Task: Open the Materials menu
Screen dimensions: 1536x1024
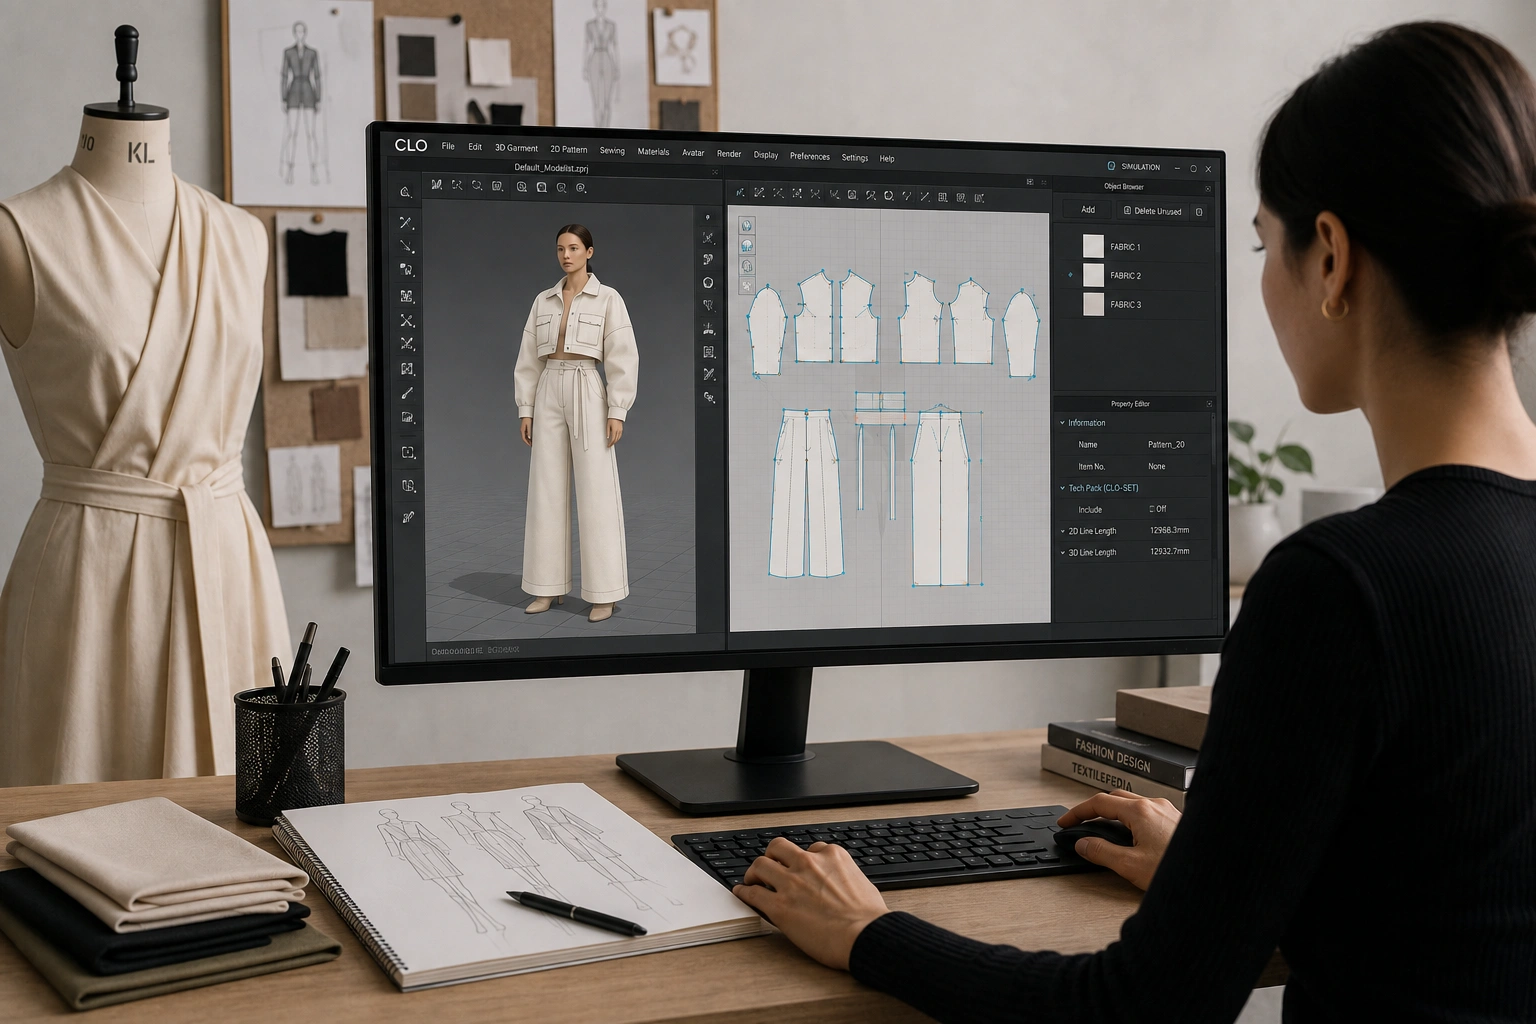Action: 653,152
